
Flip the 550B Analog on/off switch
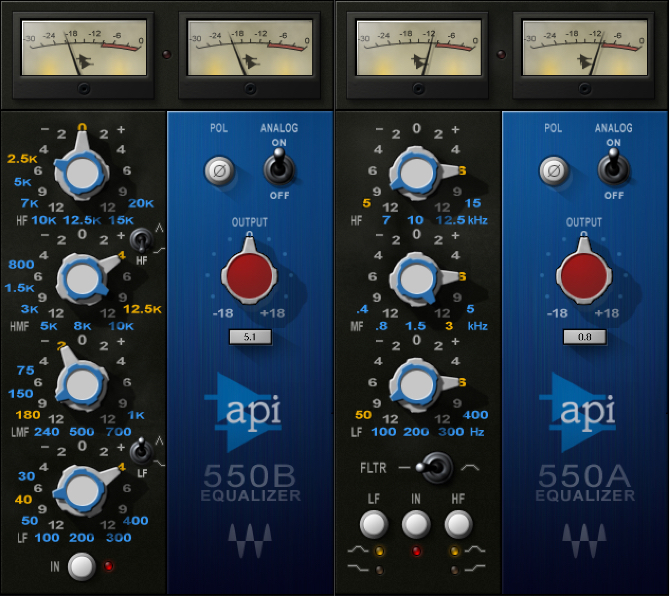(x=279, y=167)
